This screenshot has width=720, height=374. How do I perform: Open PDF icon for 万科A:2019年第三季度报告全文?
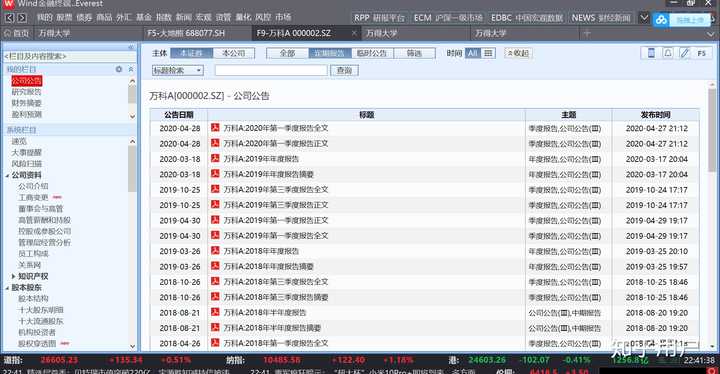click(x=215, y=189)
